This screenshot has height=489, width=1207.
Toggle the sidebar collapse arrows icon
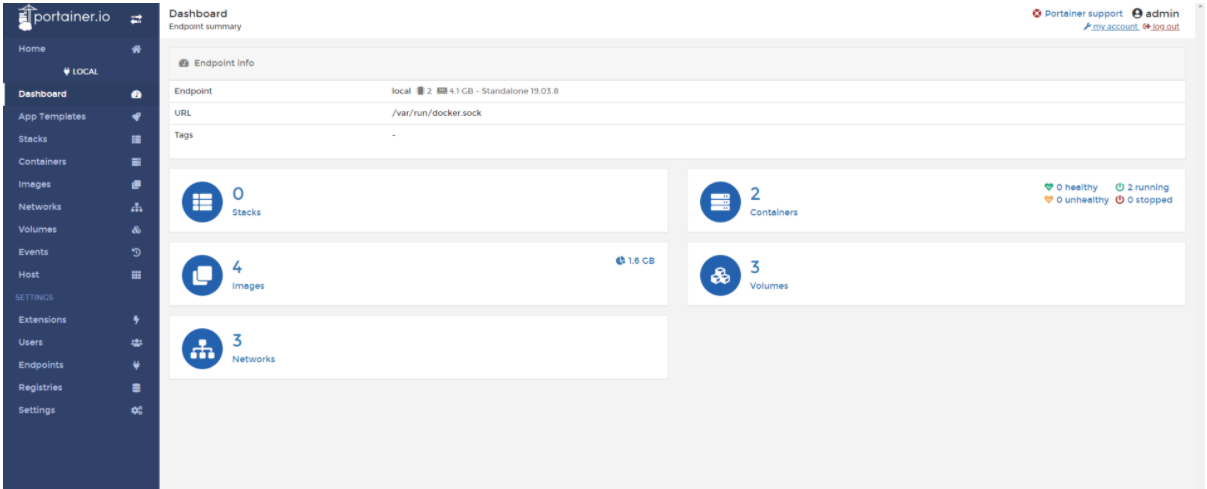coord(137,19)
